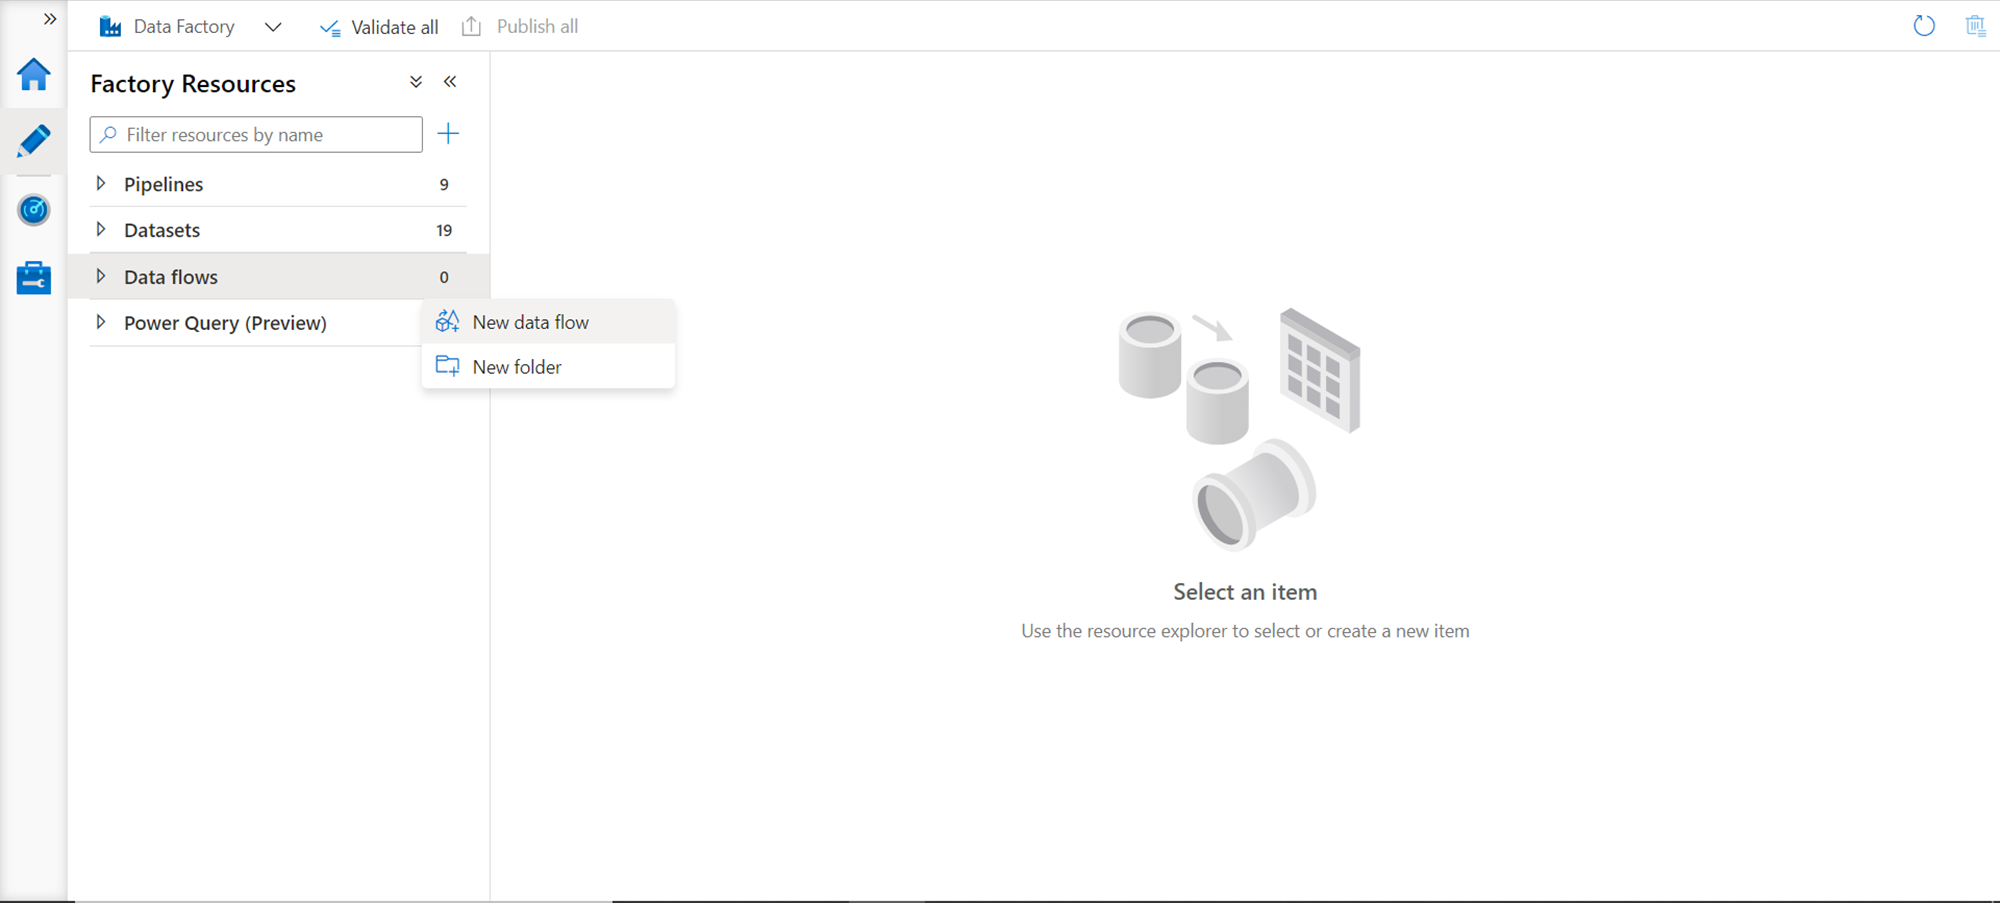This screenshot has width=2000, height=903.
Task: Open the Data Factory dropdown arrow
Action: 273,27
